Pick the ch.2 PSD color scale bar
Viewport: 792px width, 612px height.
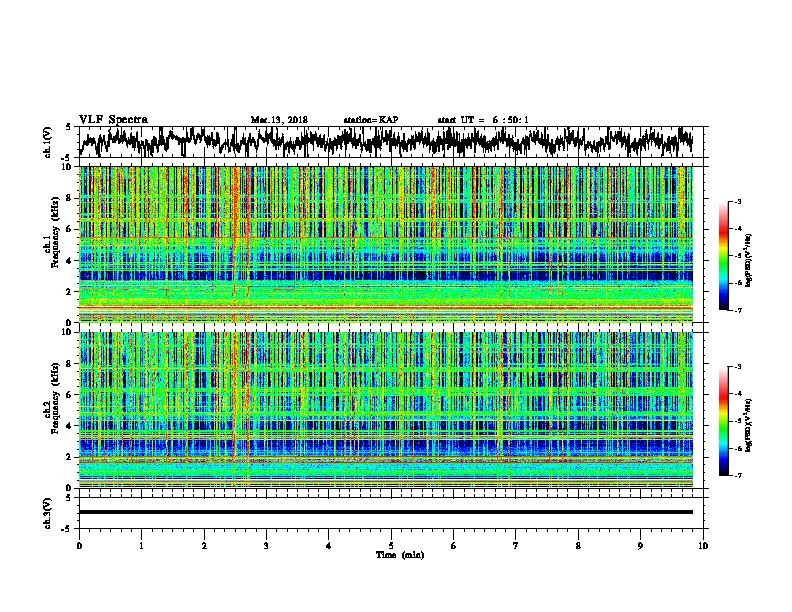click(724, 421)
